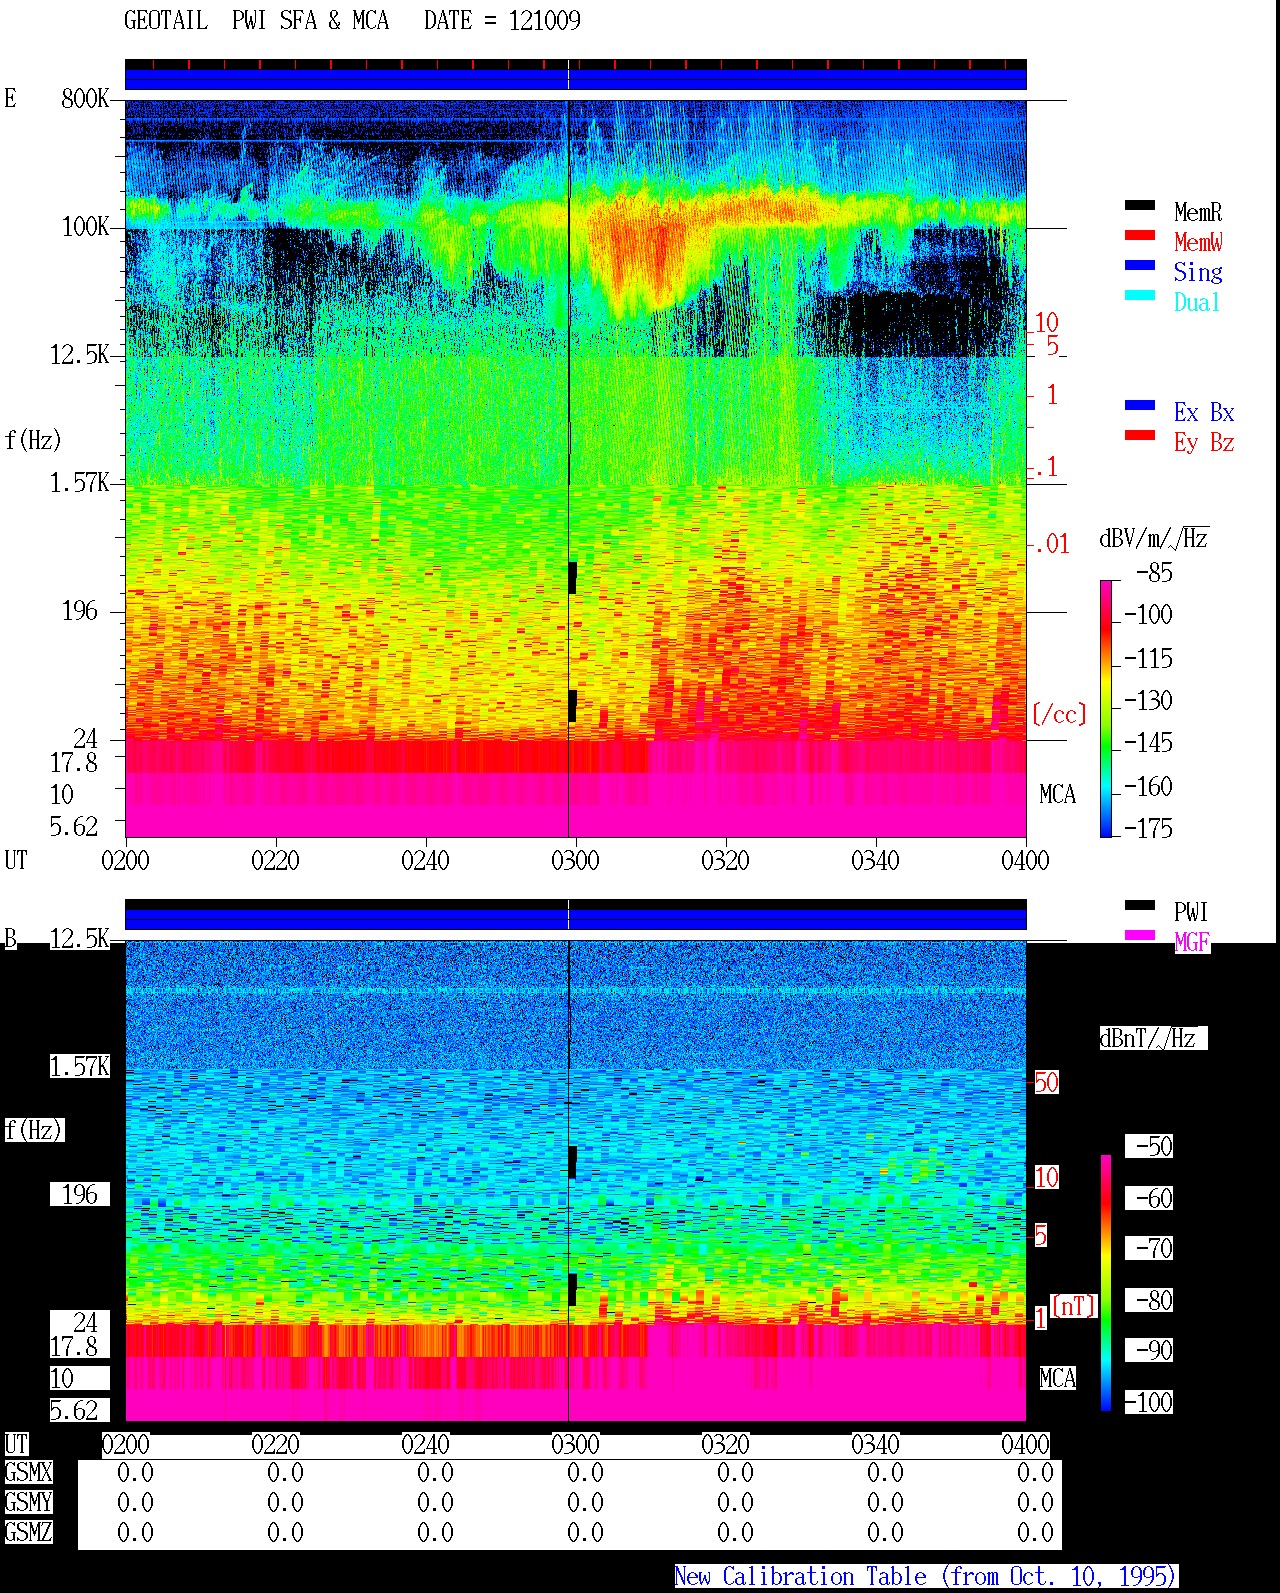Click the -175 value on the E color scale
Image resolution: width=1280 pixels, height=1593 pixels.
pyautogui.click(x=1148, y=829)
